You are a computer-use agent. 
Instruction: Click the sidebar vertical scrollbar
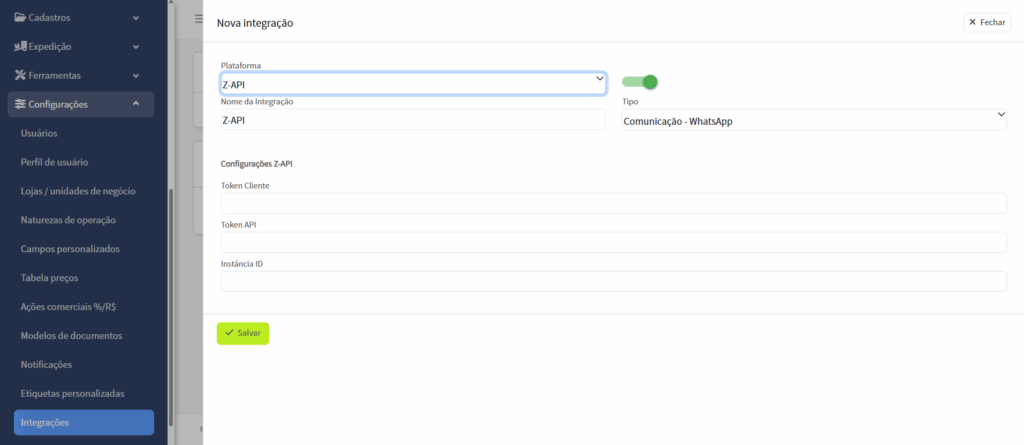click(x=170, y=300)
